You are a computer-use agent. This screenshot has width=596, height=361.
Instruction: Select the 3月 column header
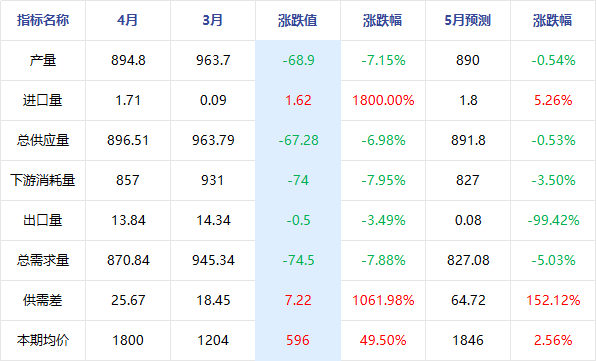pos(213,20)
